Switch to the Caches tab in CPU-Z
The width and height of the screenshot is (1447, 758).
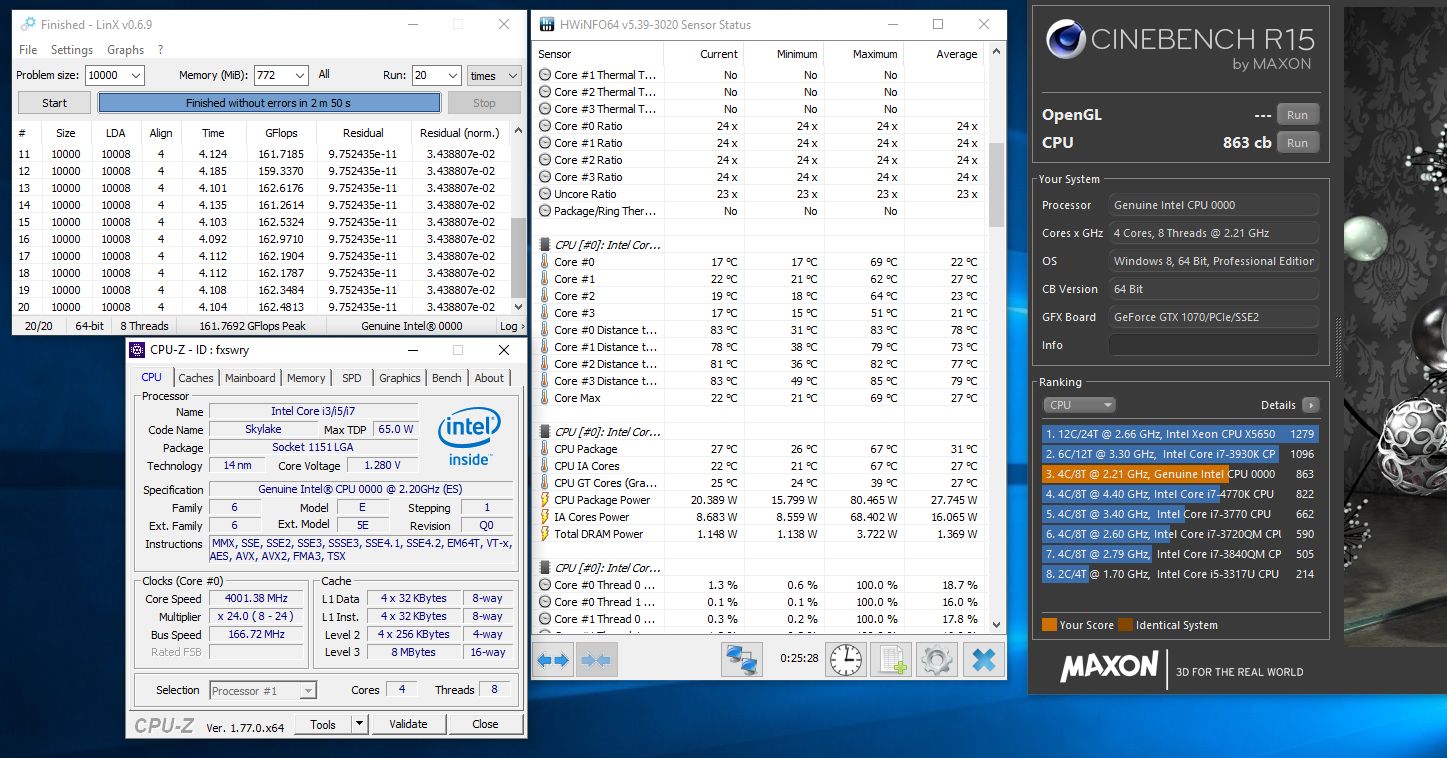point(196,378)
